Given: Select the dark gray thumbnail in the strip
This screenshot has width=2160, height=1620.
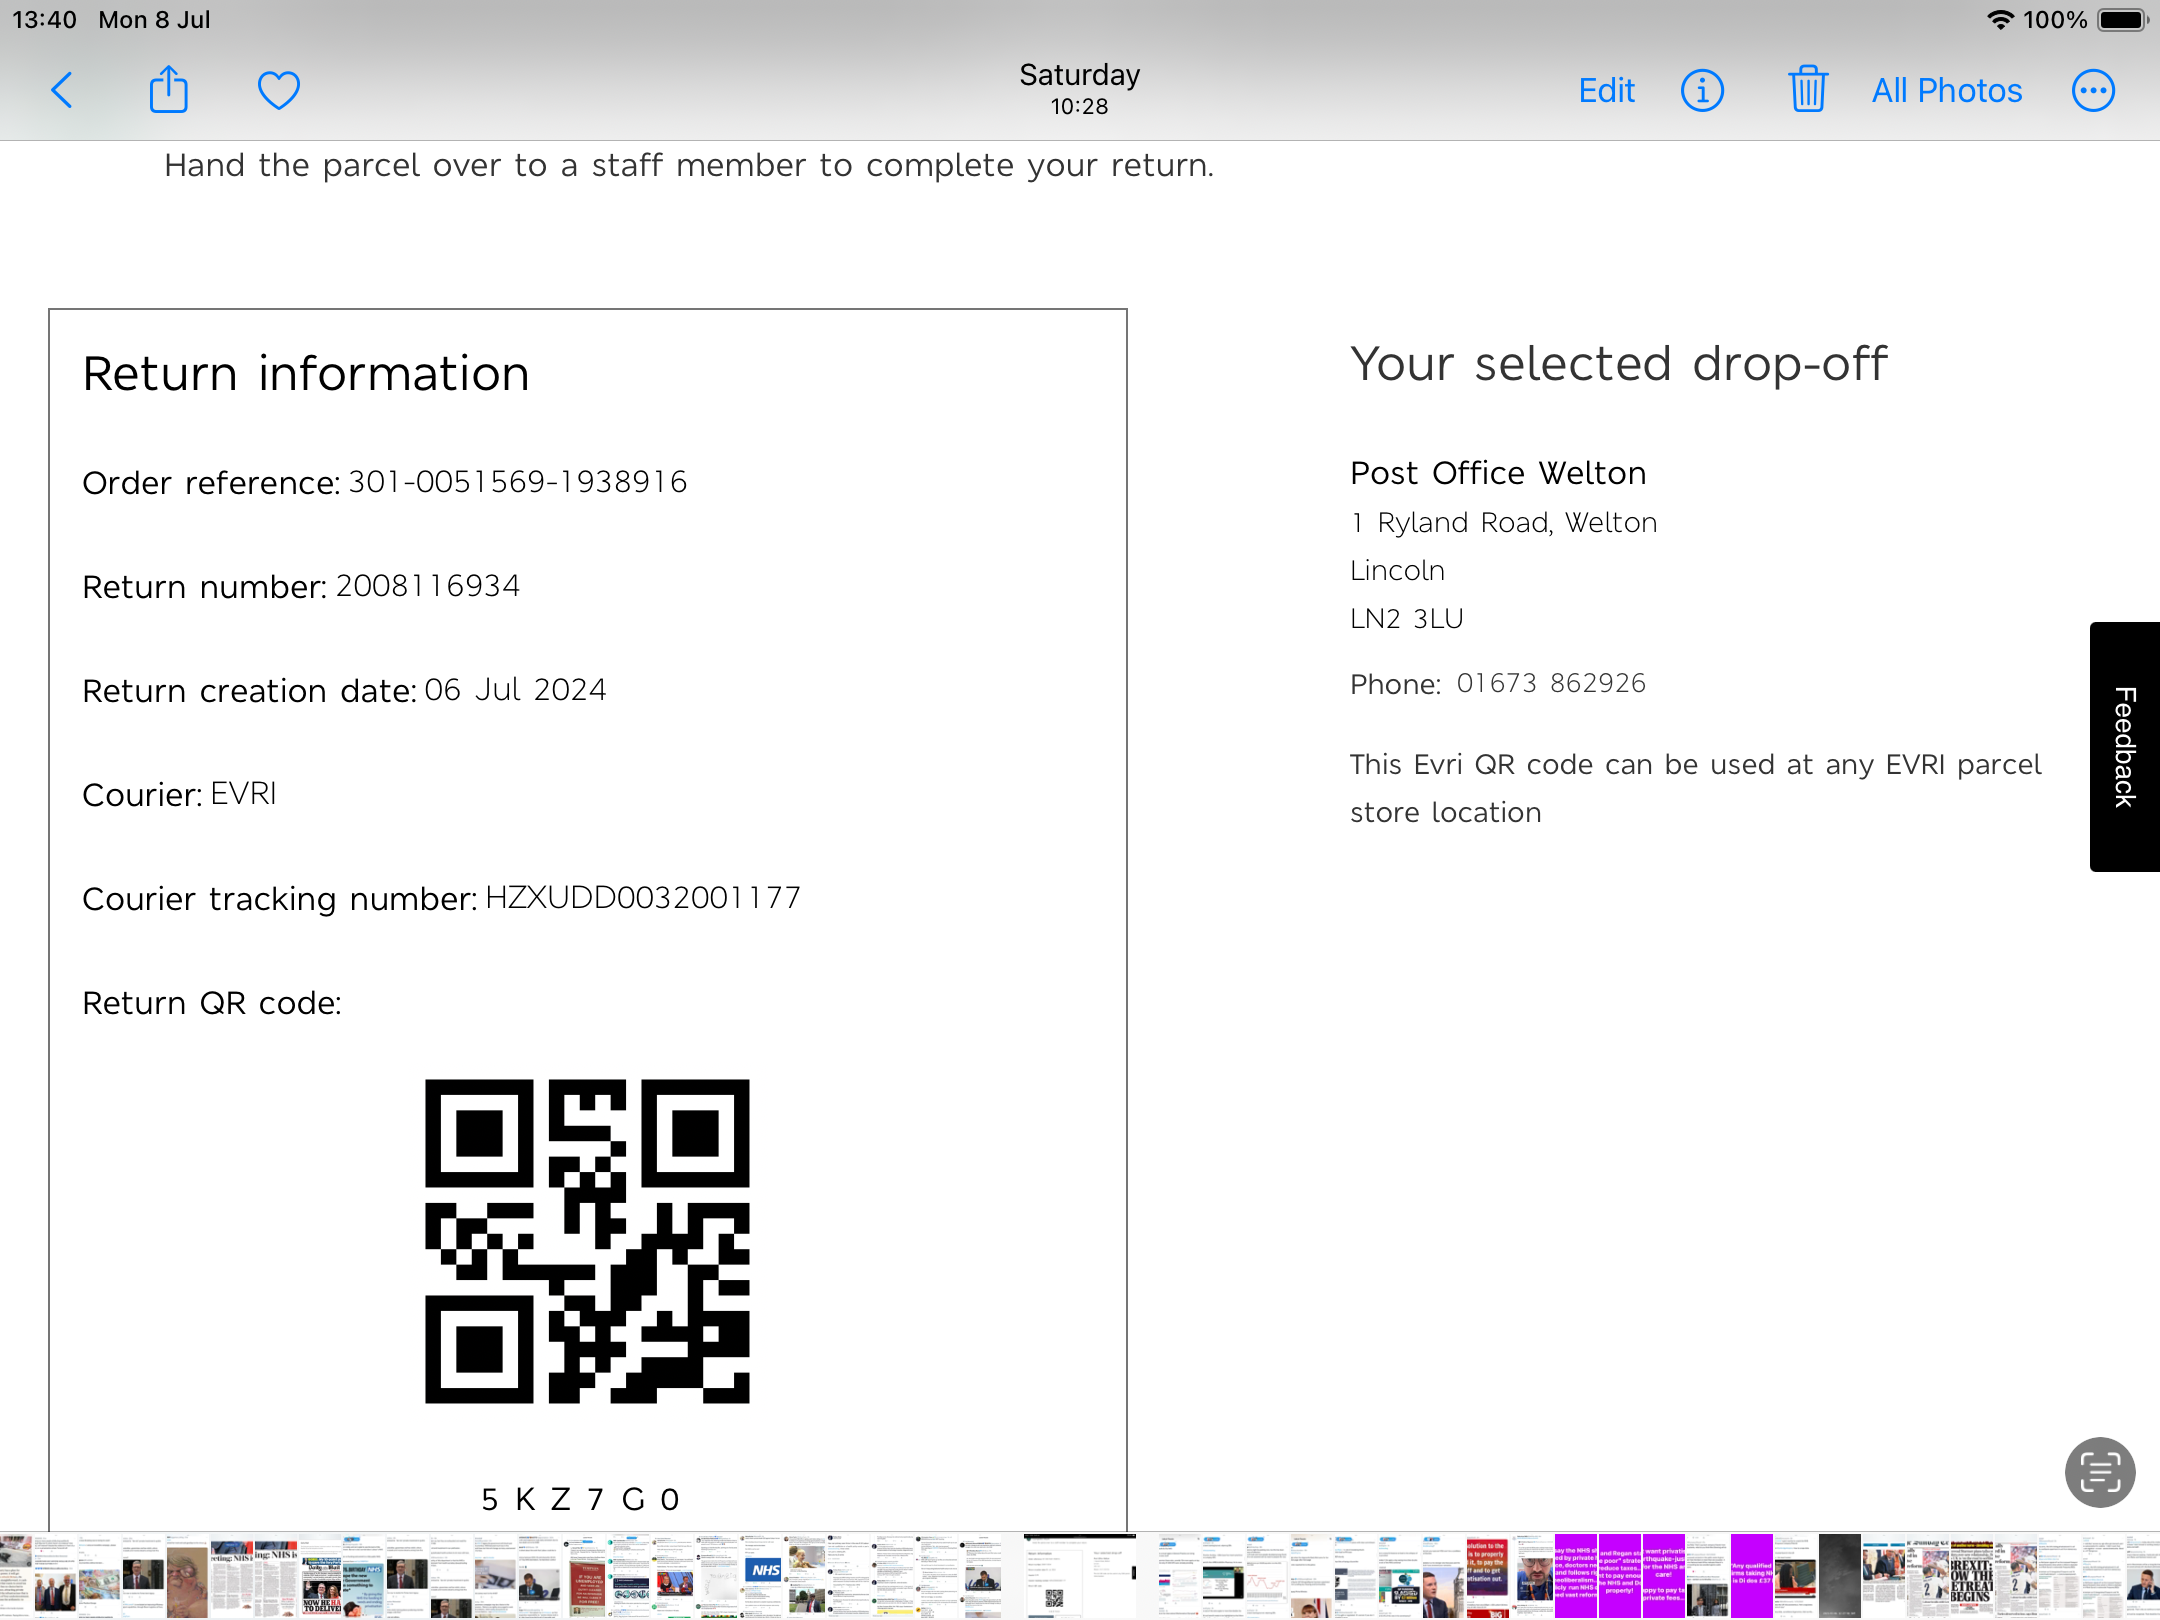Looking at the screenshot, I should pyautogui.click(x=1838, y=1576).
